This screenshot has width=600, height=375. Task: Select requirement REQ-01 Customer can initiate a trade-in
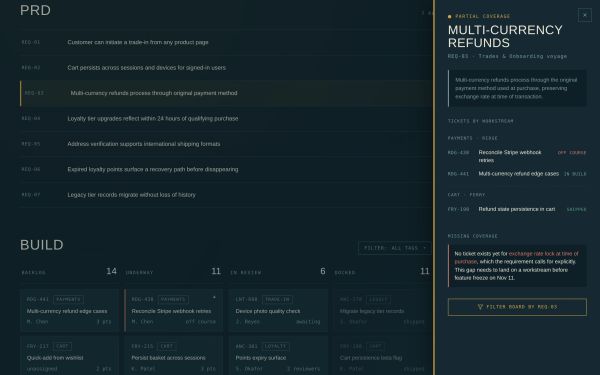click(226, 42)
